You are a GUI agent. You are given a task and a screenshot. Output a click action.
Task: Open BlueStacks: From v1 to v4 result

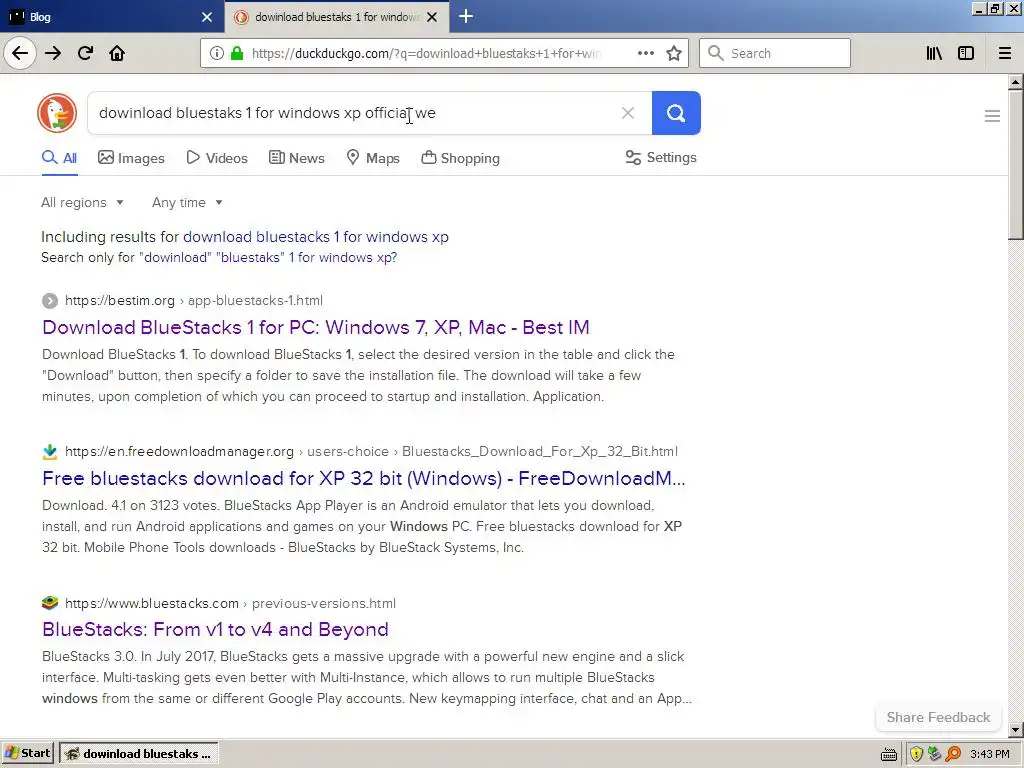215,629
